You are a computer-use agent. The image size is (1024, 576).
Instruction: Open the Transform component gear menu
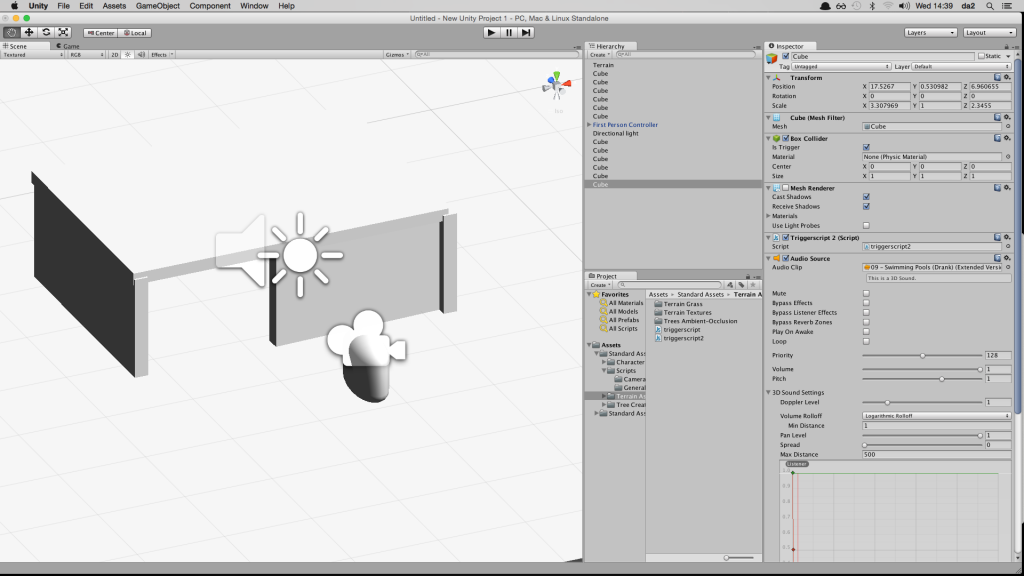coord(1008,77)
